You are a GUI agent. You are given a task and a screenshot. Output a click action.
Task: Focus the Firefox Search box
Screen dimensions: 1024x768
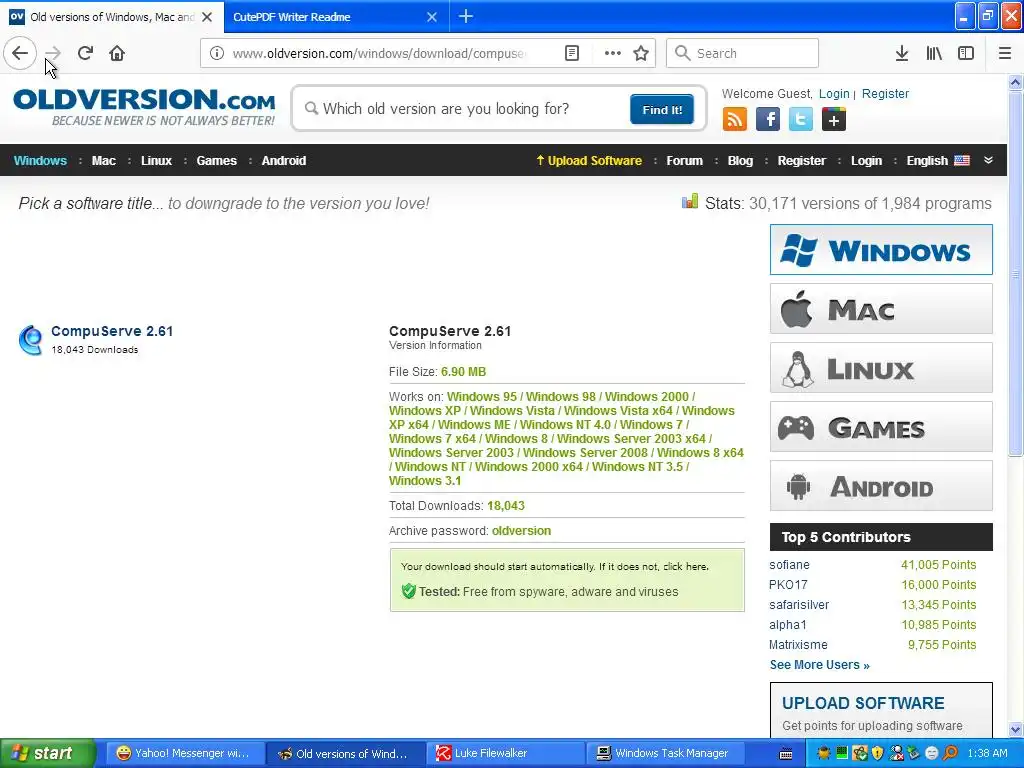point(742,53)
